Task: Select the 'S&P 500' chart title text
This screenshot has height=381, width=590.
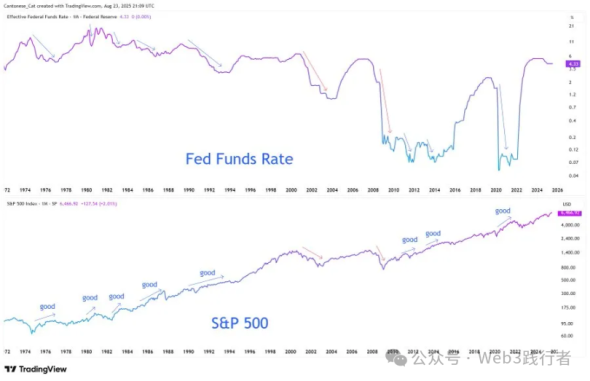Action: pyautogui.click(x=240, y=323)
